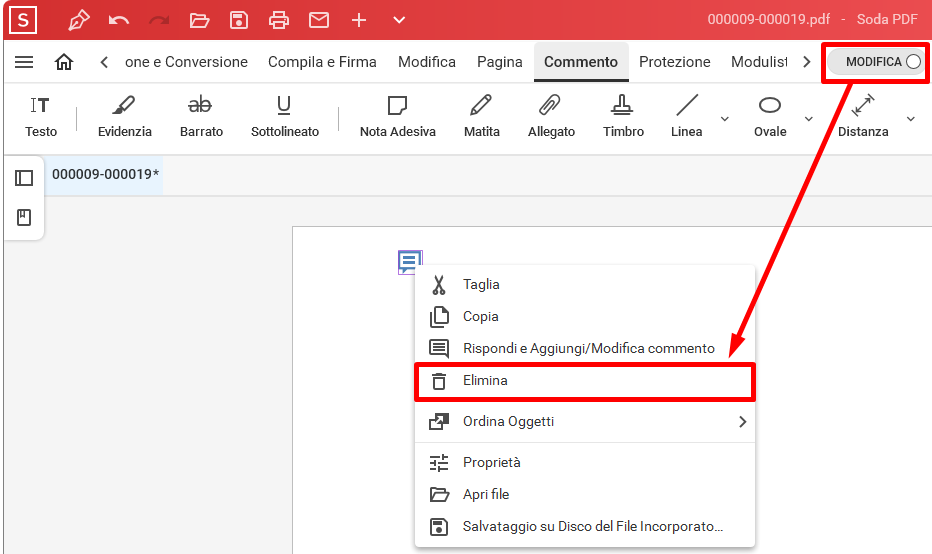
Task: Switch to the Protezione tab
Action: click(675, 62)
